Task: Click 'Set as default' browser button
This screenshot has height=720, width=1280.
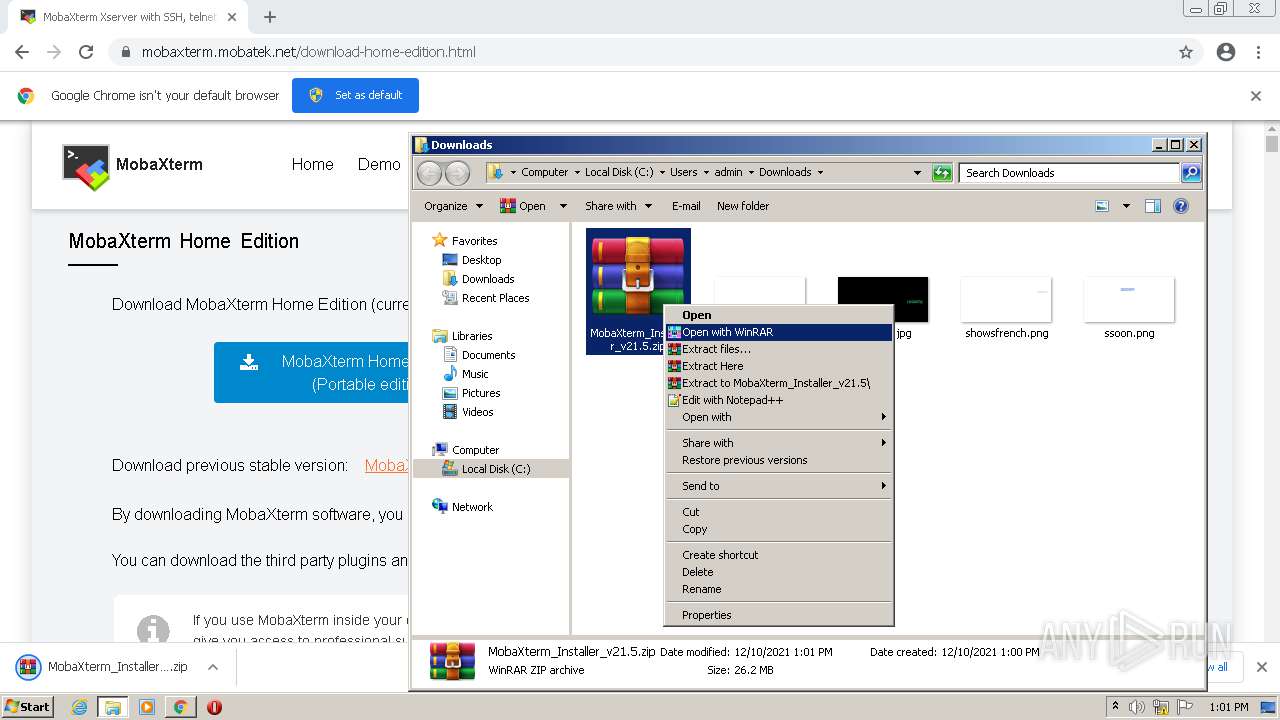Action: pos(355,95)
